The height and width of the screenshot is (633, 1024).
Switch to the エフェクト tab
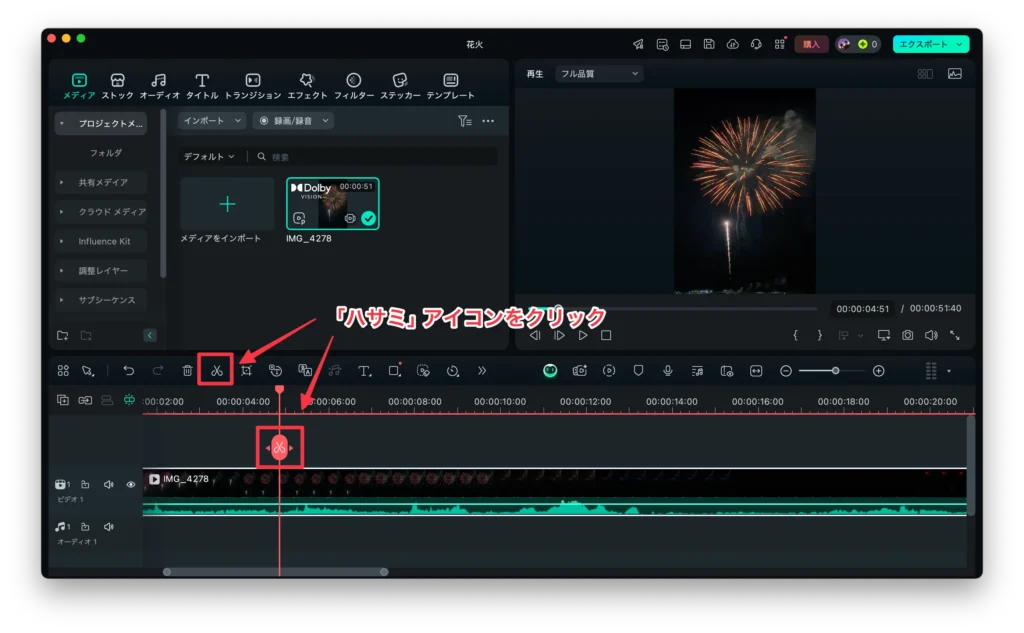click(x=307, y=86)
